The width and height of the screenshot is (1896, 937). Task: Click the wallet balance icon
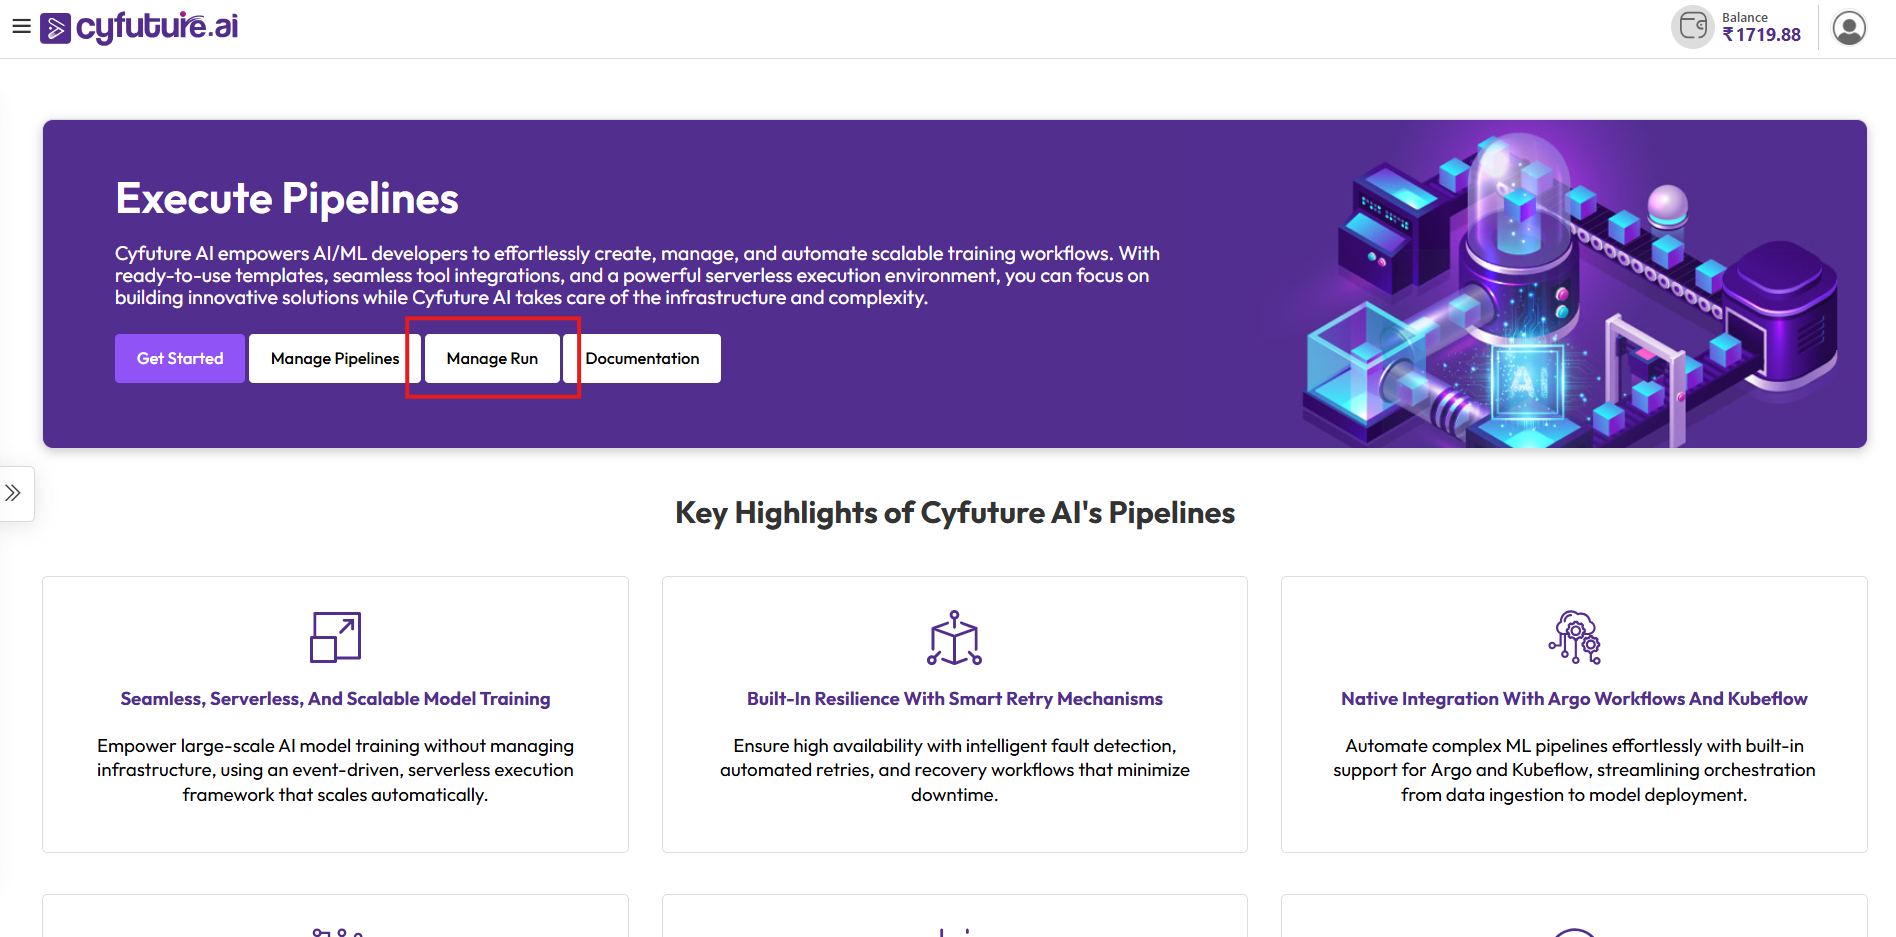(x=1692, y=27)
